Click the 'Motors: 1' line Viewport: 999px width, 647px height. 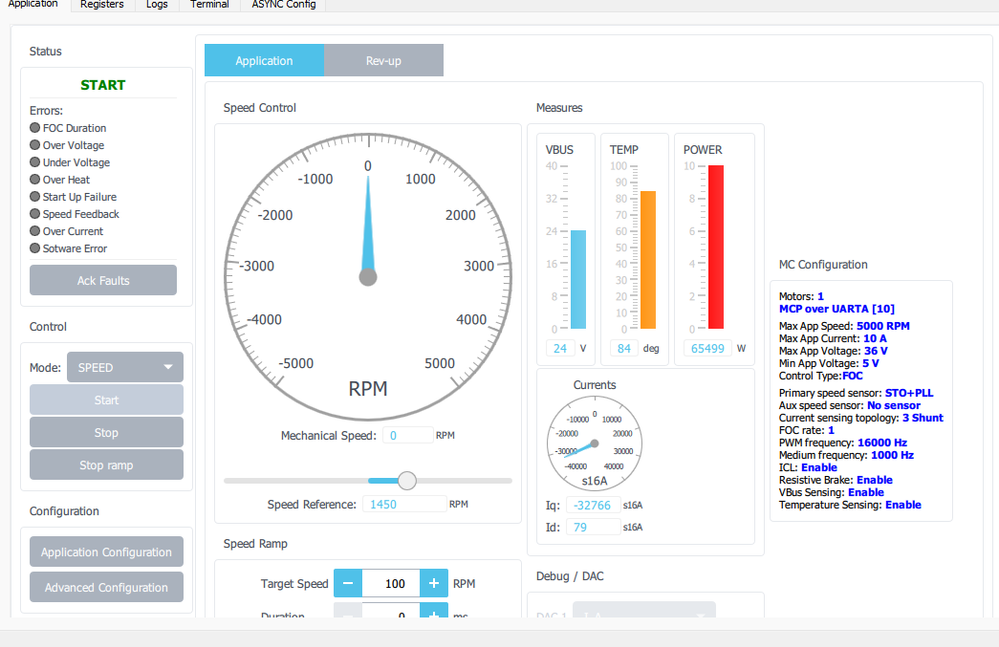[x=801, y=296]
